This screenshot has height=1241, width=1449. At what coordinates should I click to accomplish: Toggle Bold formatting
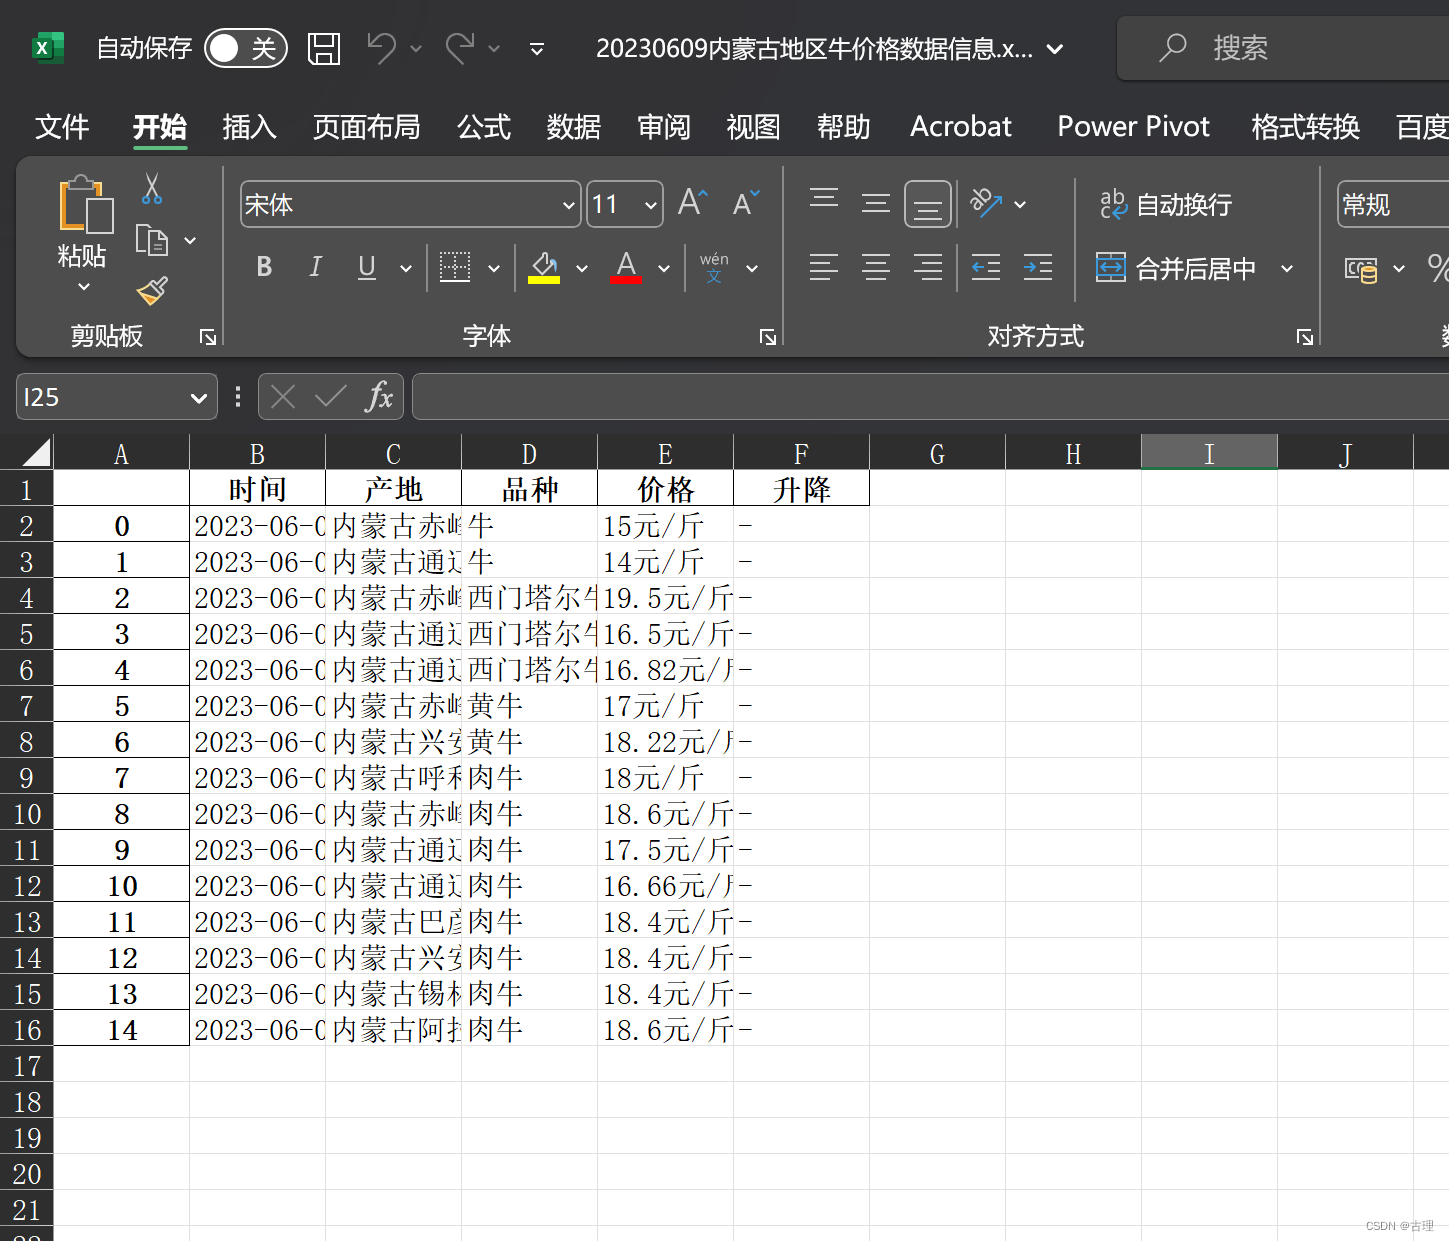point(264,266)
